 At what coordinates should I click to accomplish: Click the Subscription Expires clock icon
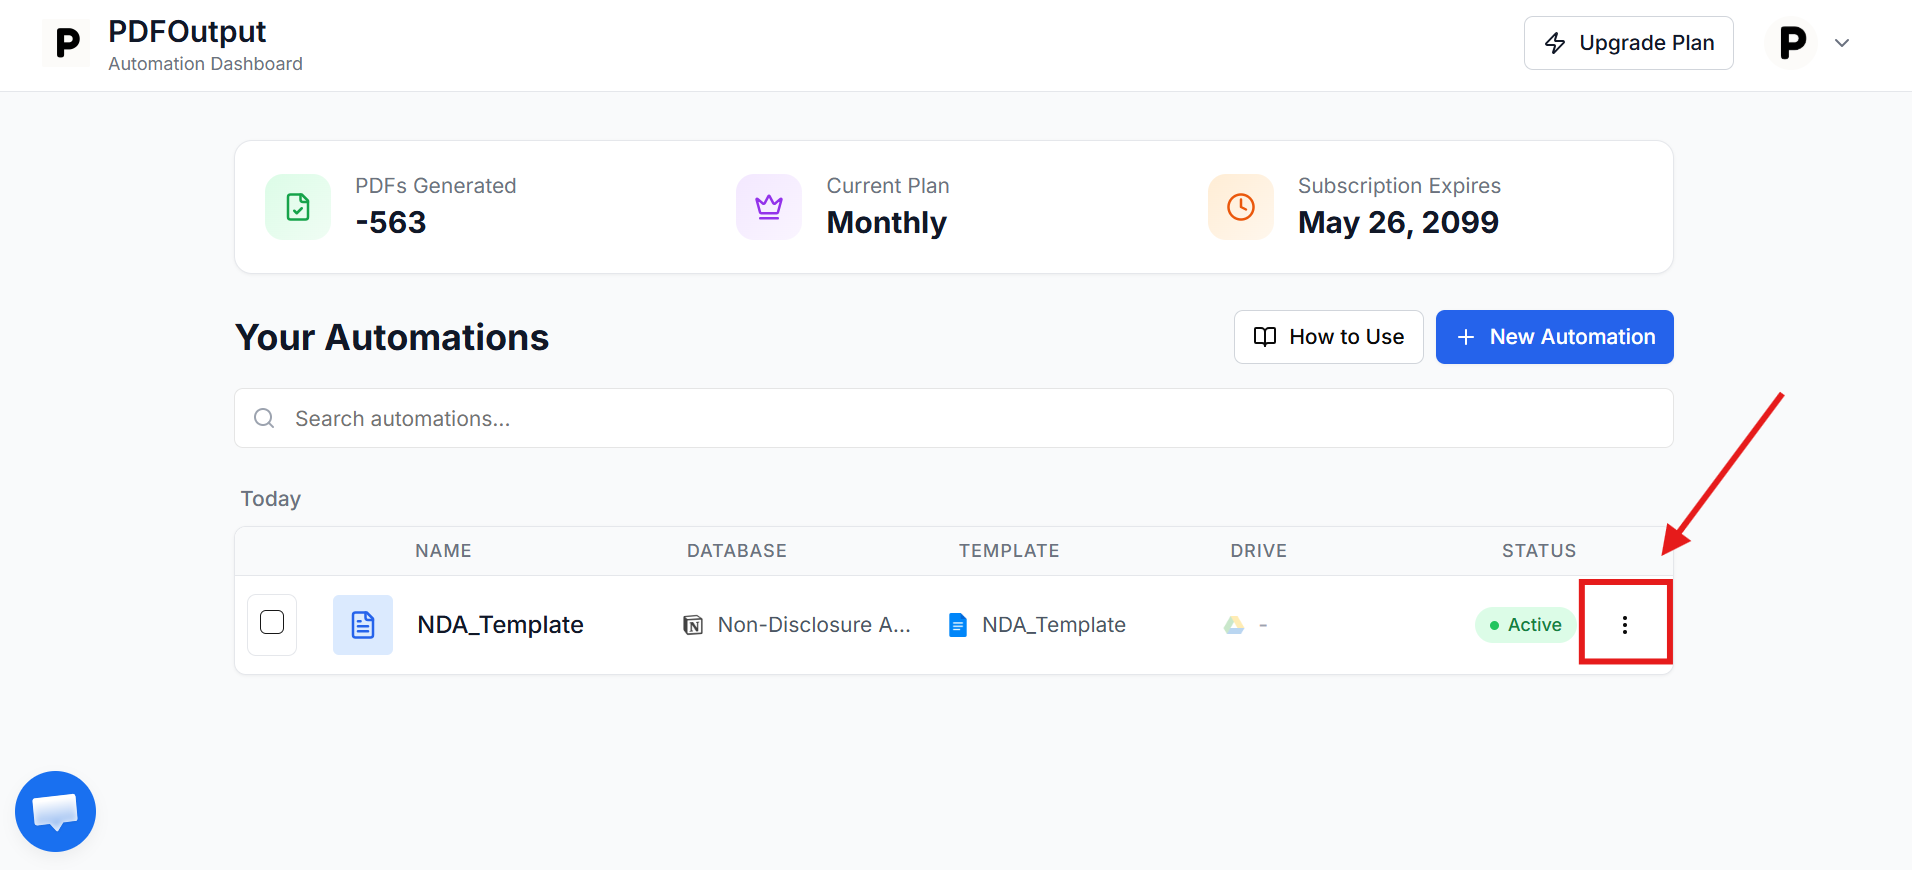click(1241, 207)
